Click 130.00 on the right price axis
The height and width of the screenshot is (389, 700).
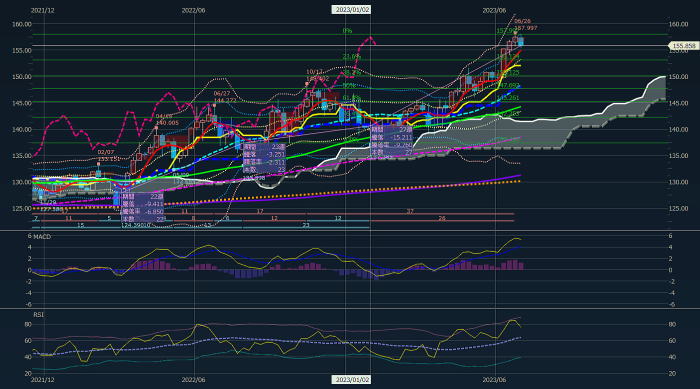coord(678,182)
